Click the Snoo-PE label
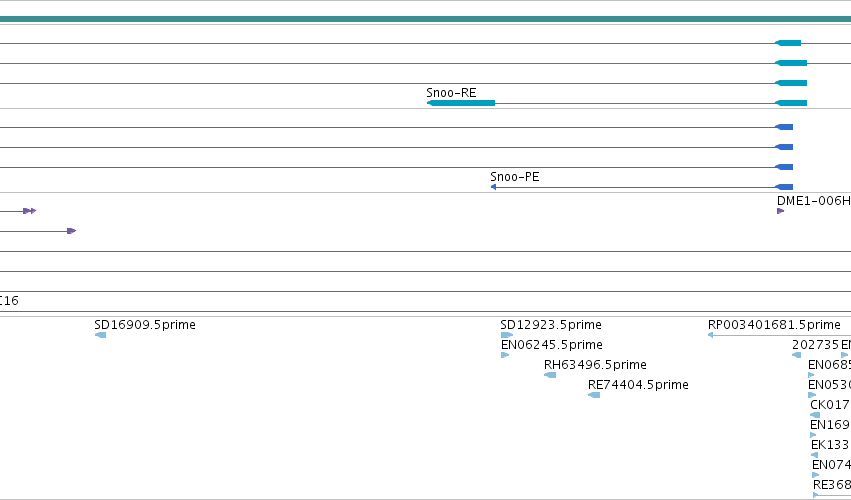 coord(515,177)
